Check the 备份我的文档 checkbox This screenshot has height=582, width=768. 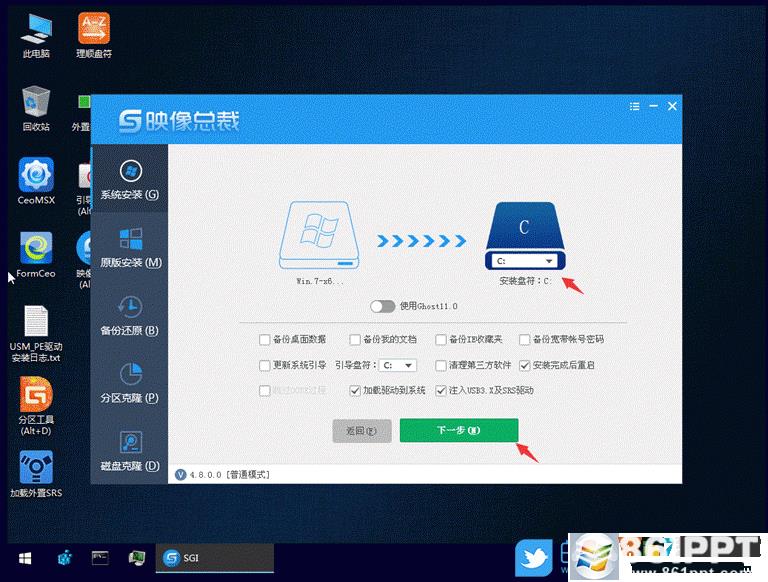(355, 339)
